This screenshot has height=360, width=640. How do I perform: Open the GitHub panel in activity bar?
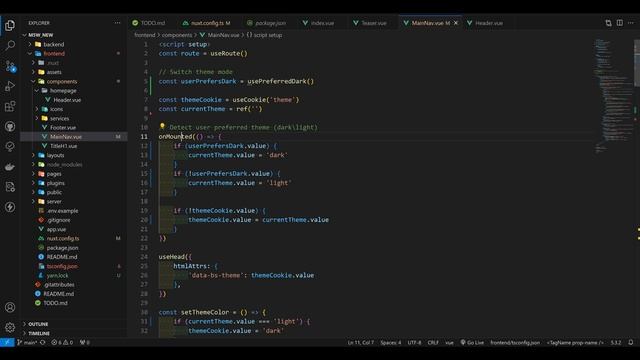click(10, 127)
